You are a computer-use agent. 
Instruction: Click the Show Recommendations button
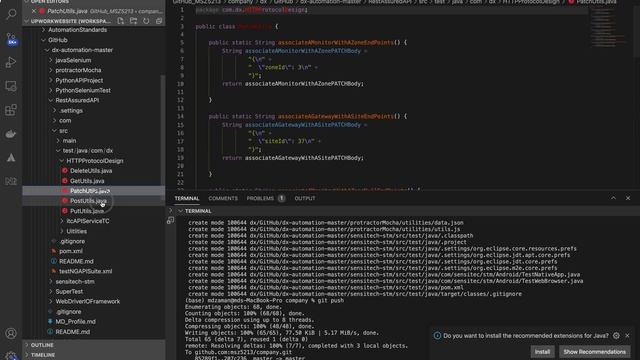click(x=594, y=351)
